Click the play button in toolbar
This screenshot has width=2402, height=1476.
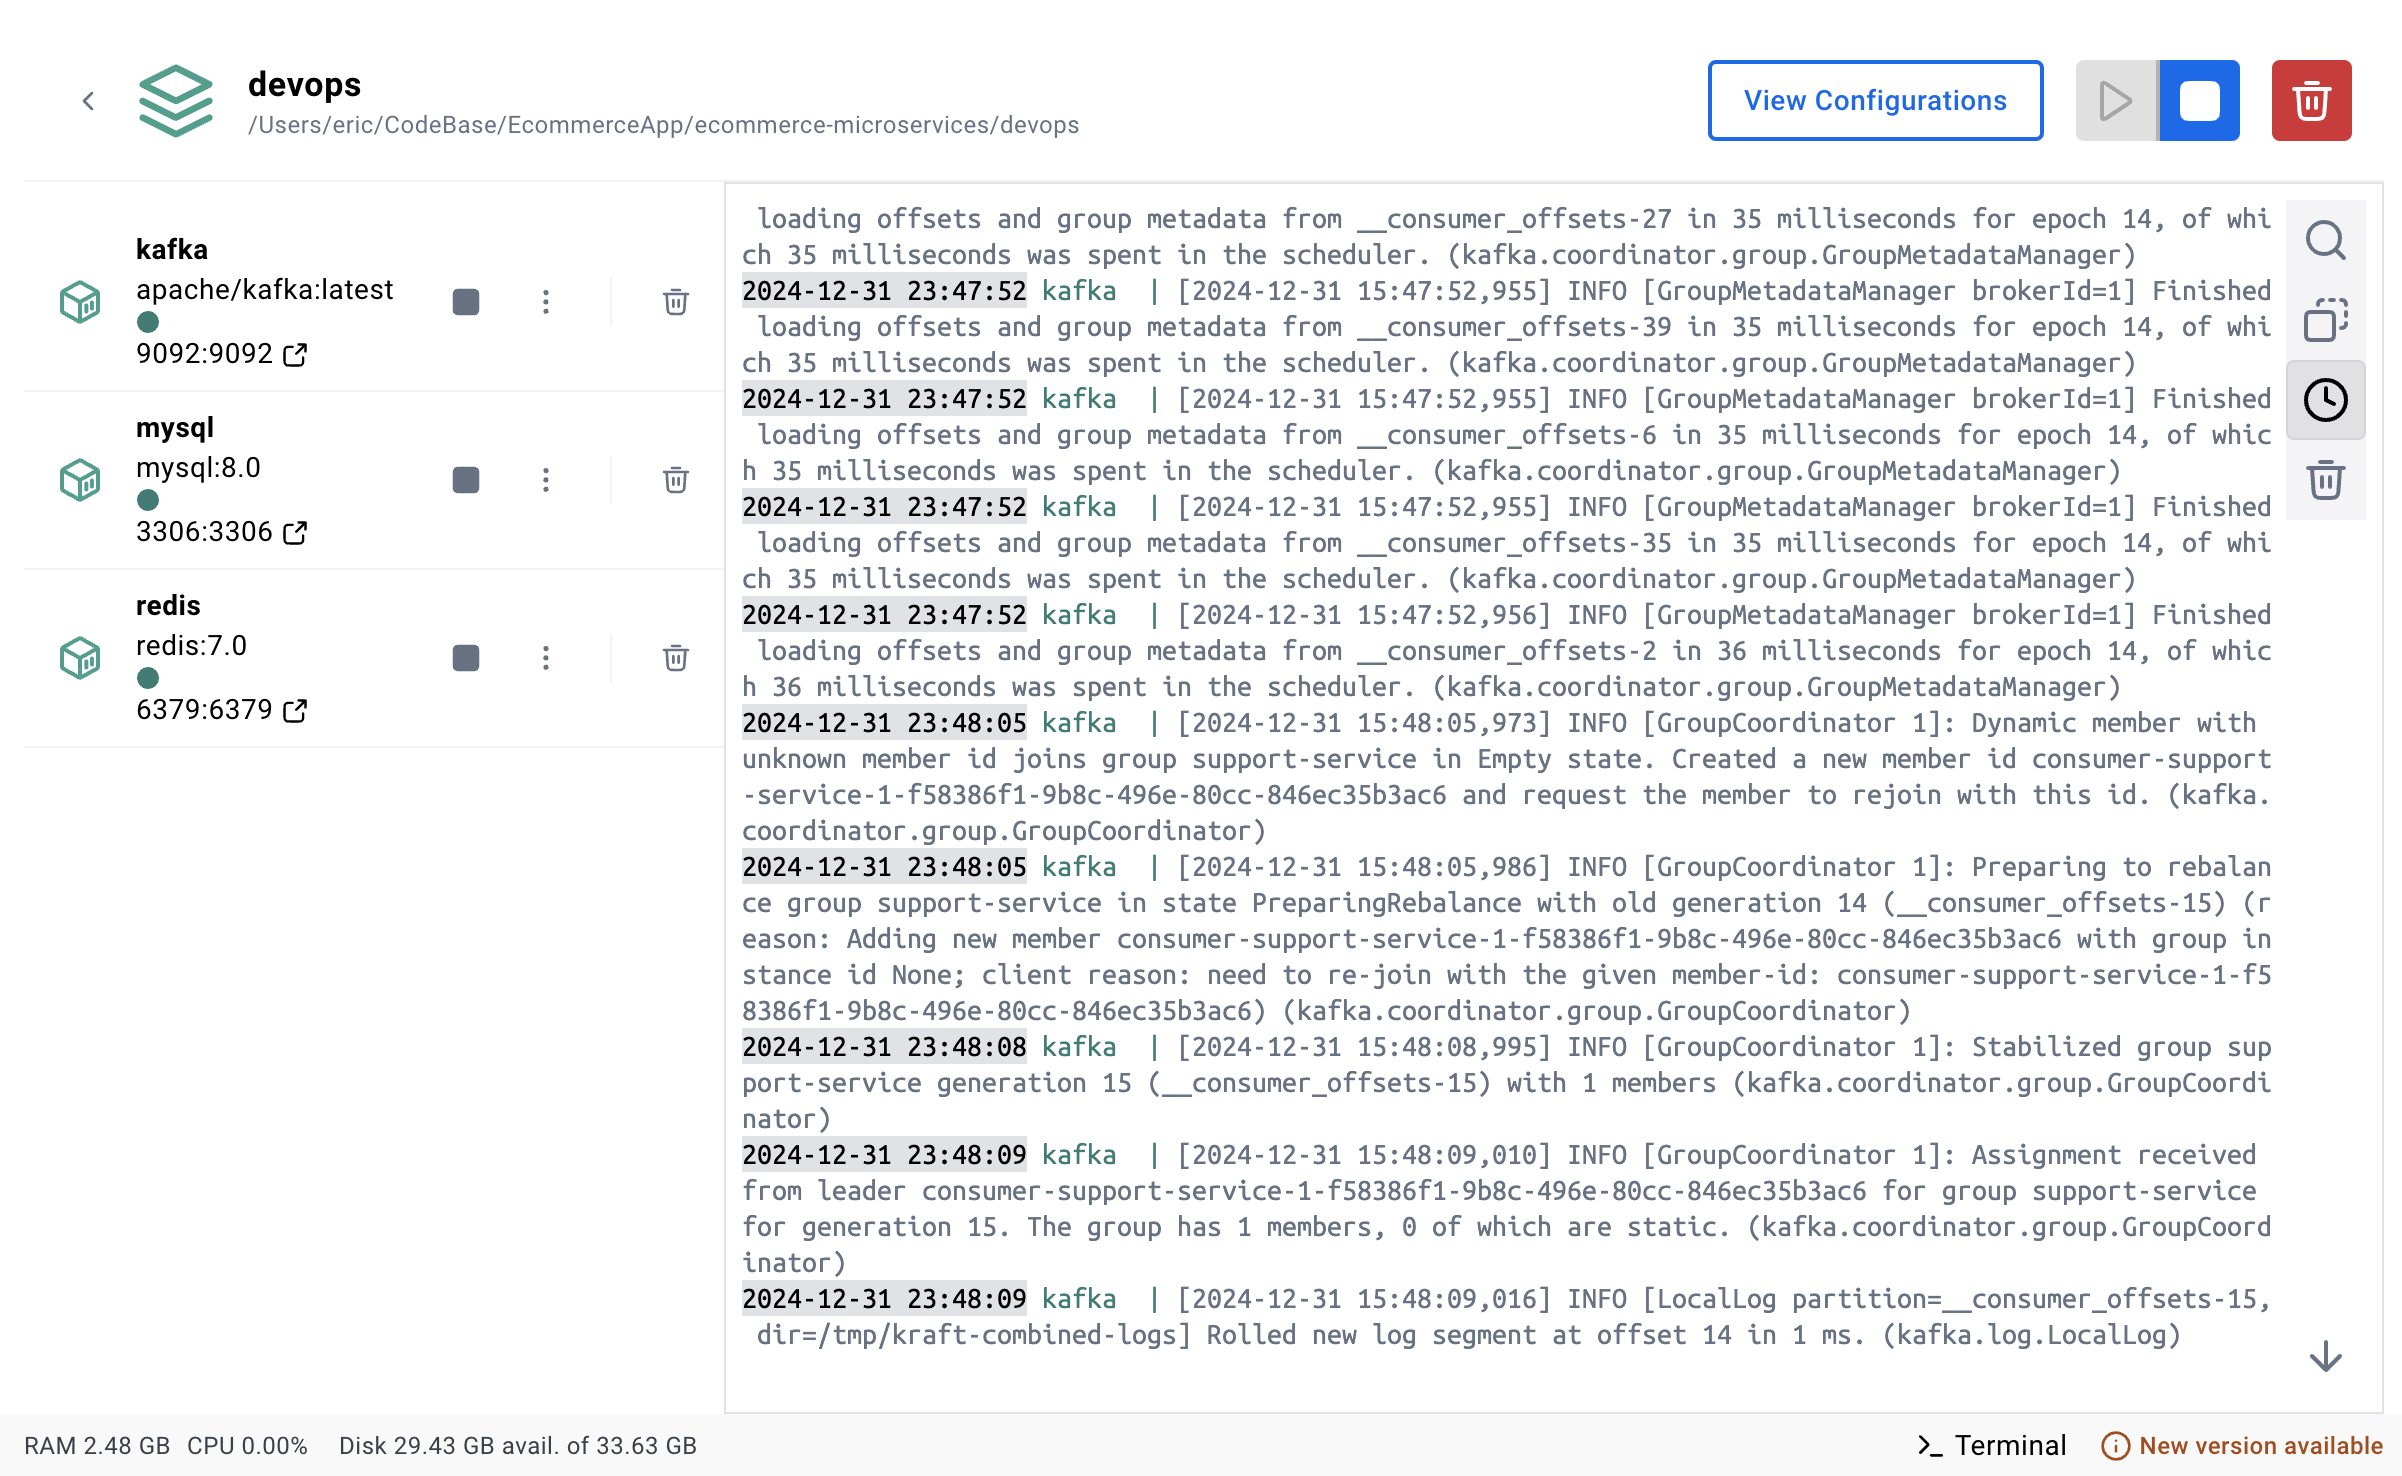pyautogui.click(x=2114, y=100)
